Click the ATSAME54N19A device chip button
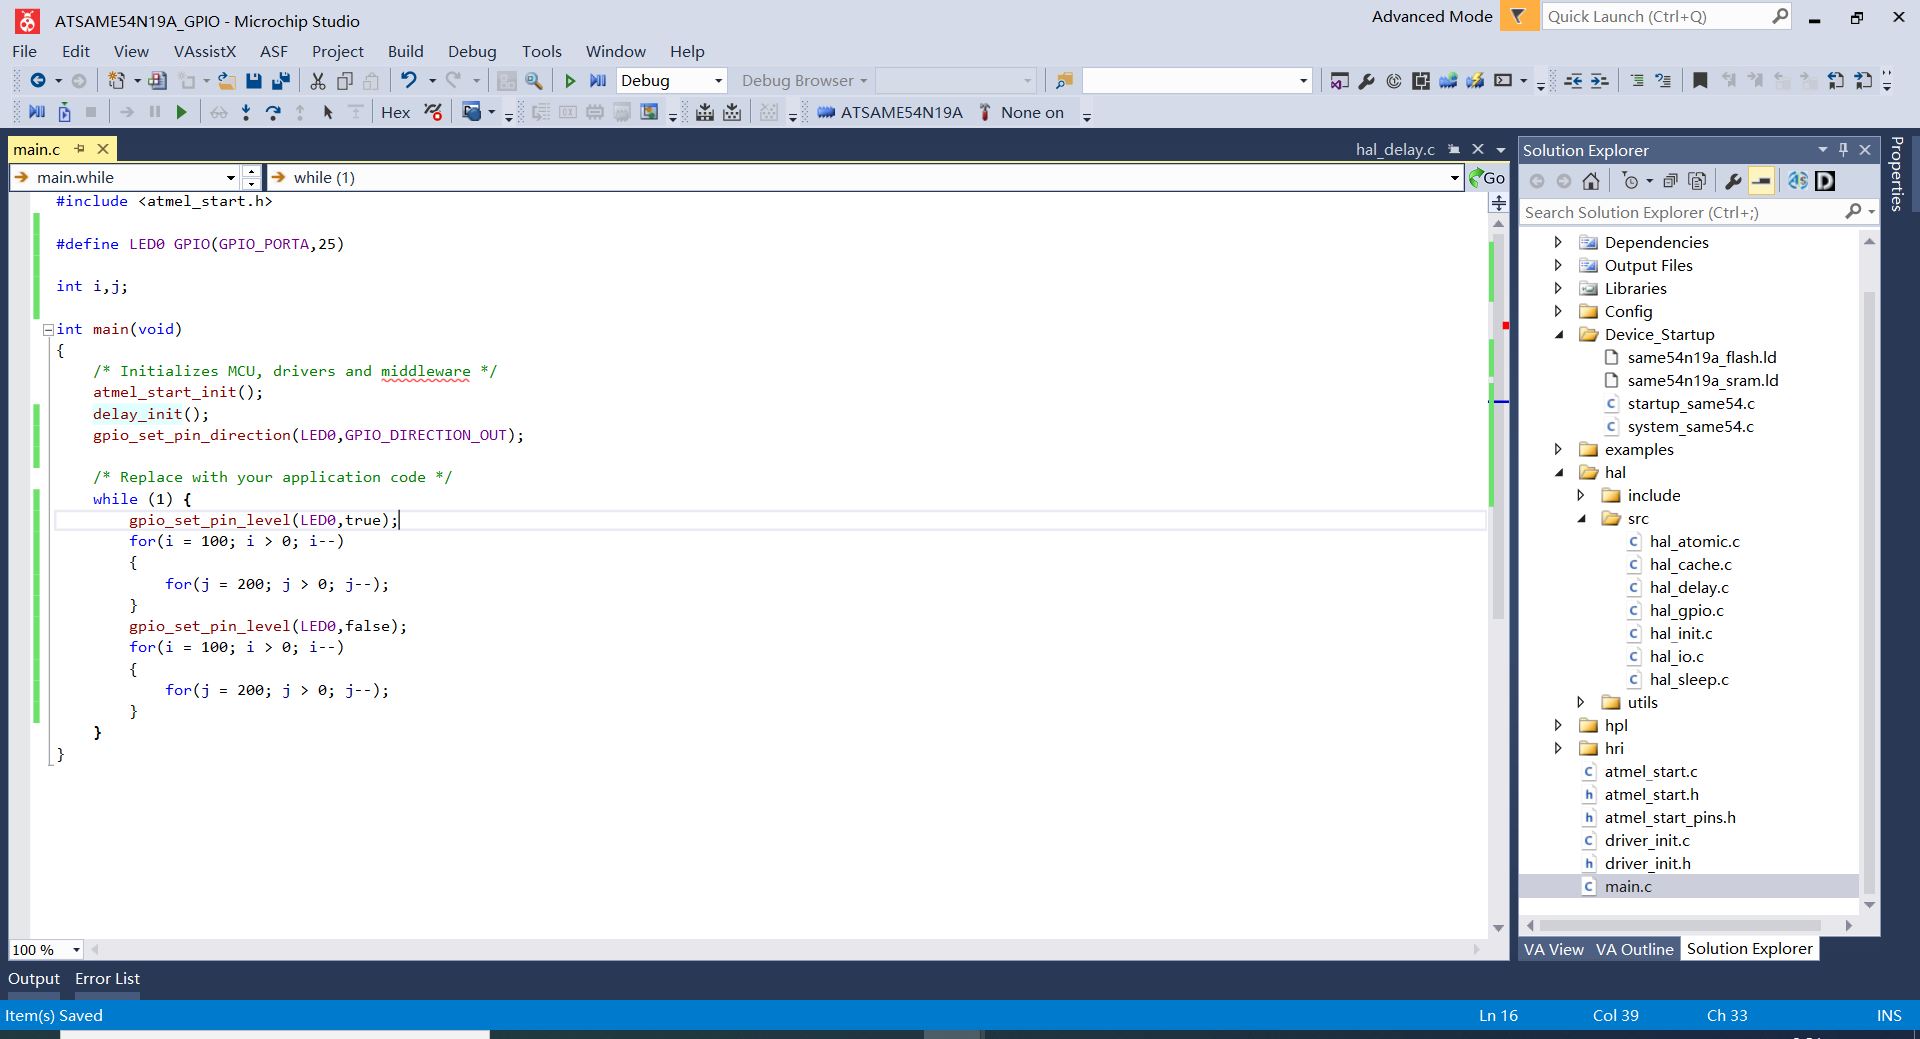 (890, 112)
